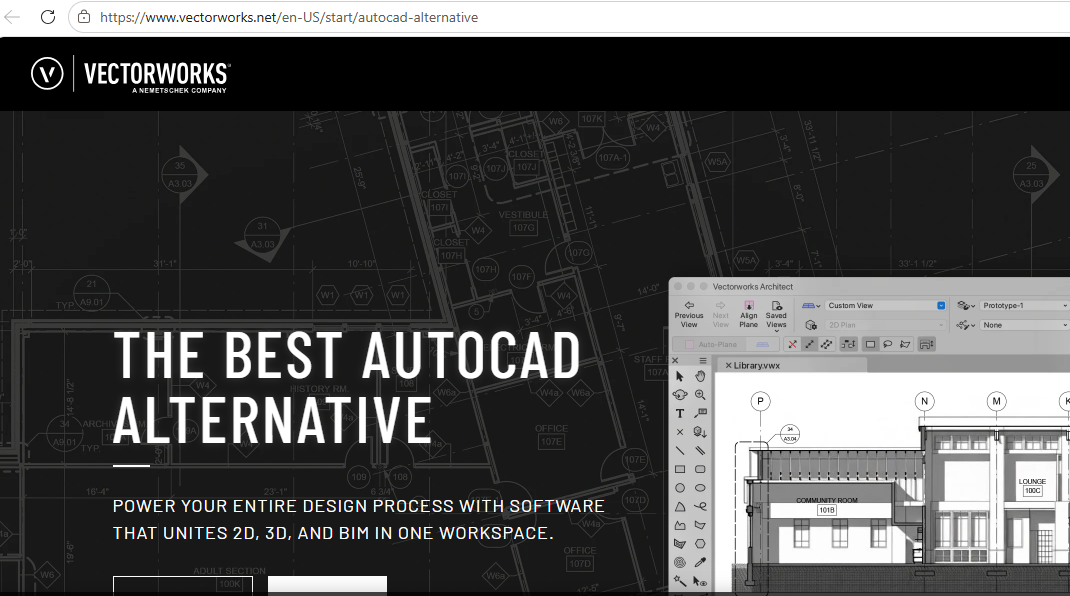Pick the 2D Locus X tool
This screenshot has height=596, width=1070.
coord(680,432)
